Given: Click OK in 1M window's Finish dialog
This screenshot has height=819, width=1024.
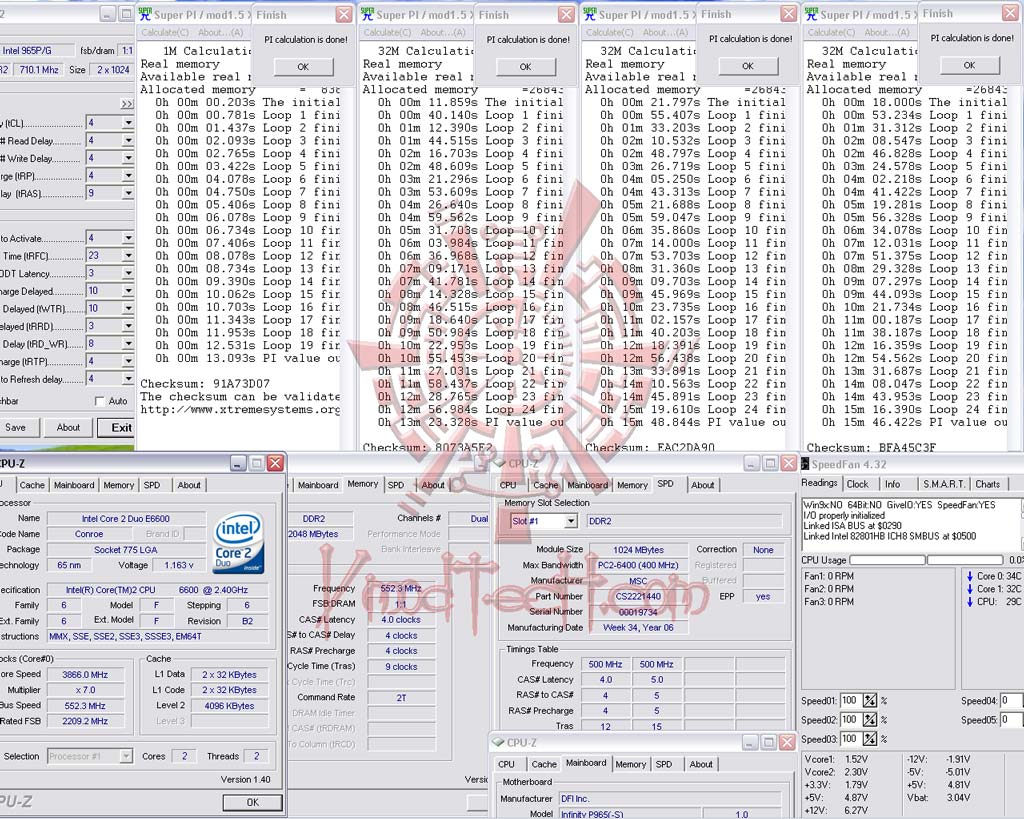Looking at the screenshot, I should [303, 67].
